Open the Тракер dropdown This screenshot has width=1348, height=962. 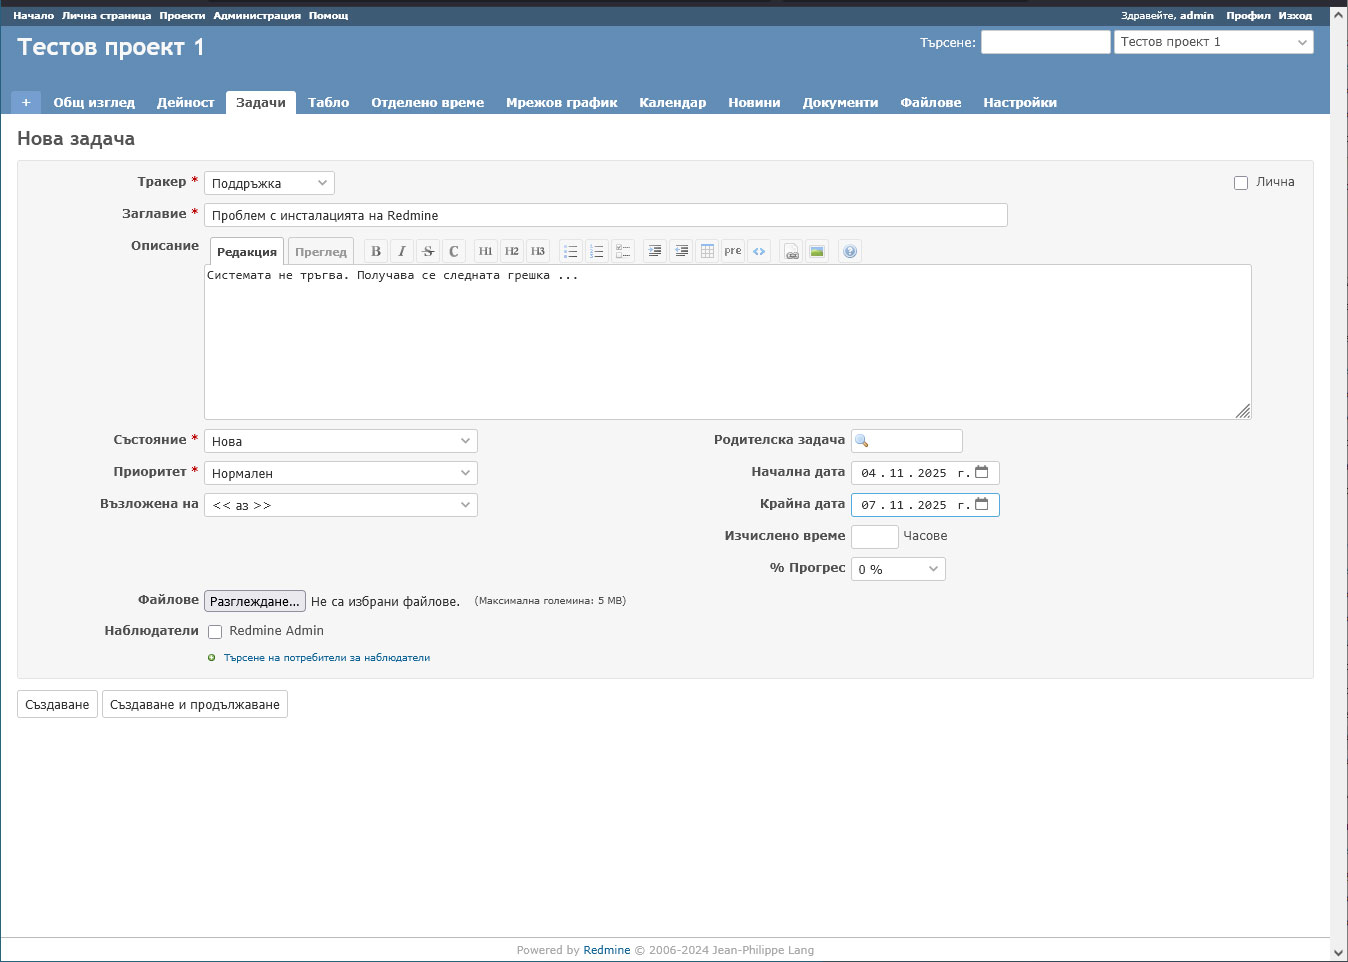coord(269,183)
